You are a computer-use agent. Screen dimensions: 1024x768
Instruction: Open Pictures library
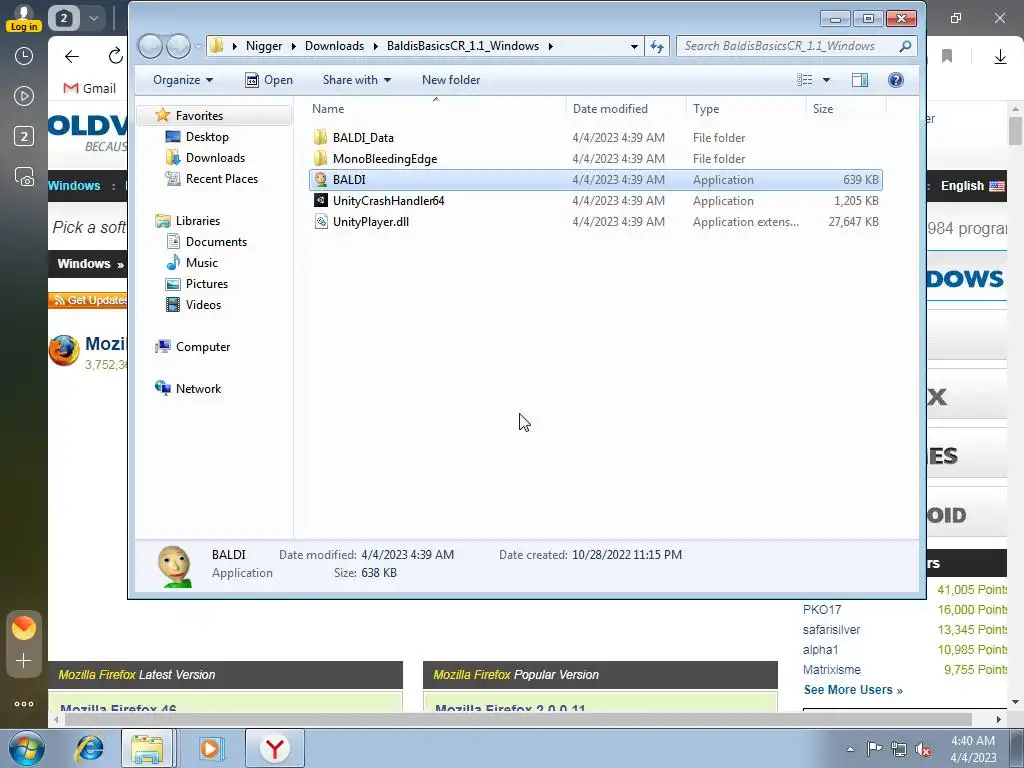[206, 283]
